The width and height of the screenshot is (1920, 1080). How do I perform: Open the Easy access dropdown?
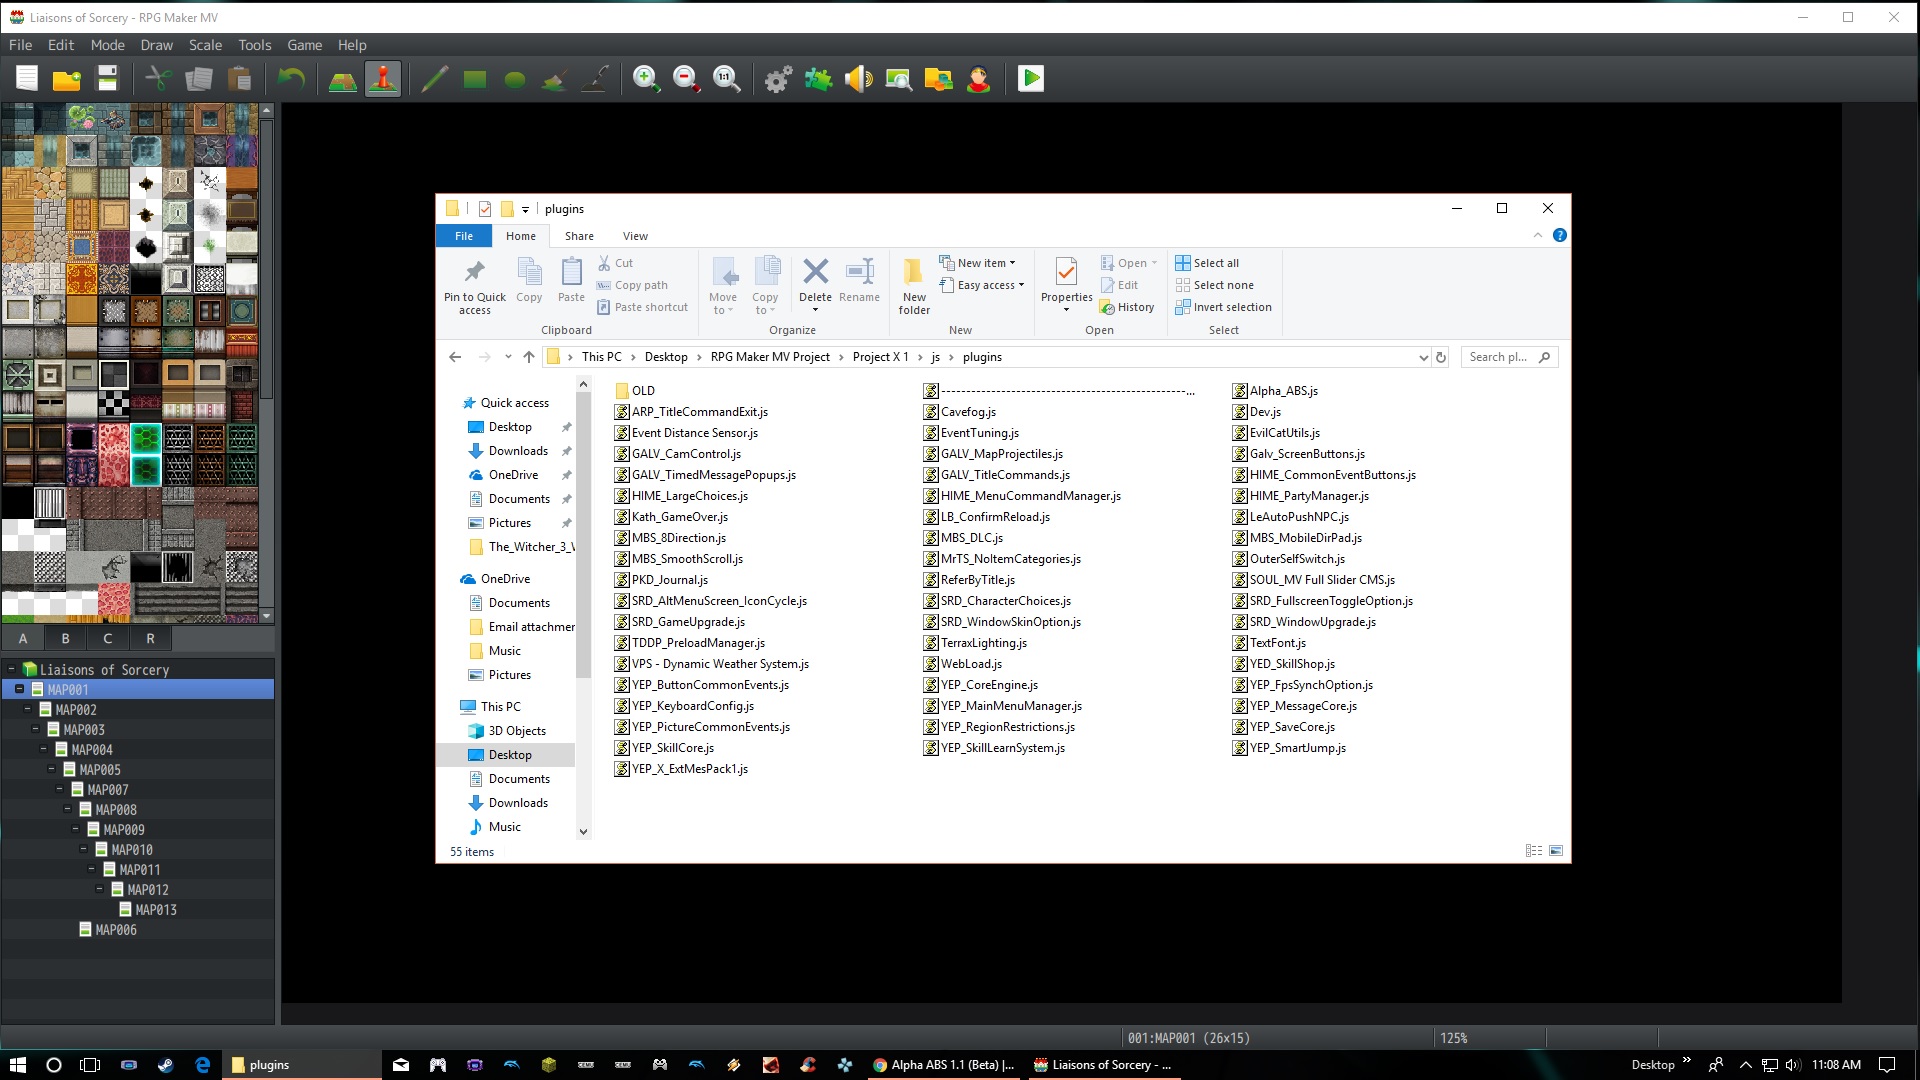(x=983, y=285)
